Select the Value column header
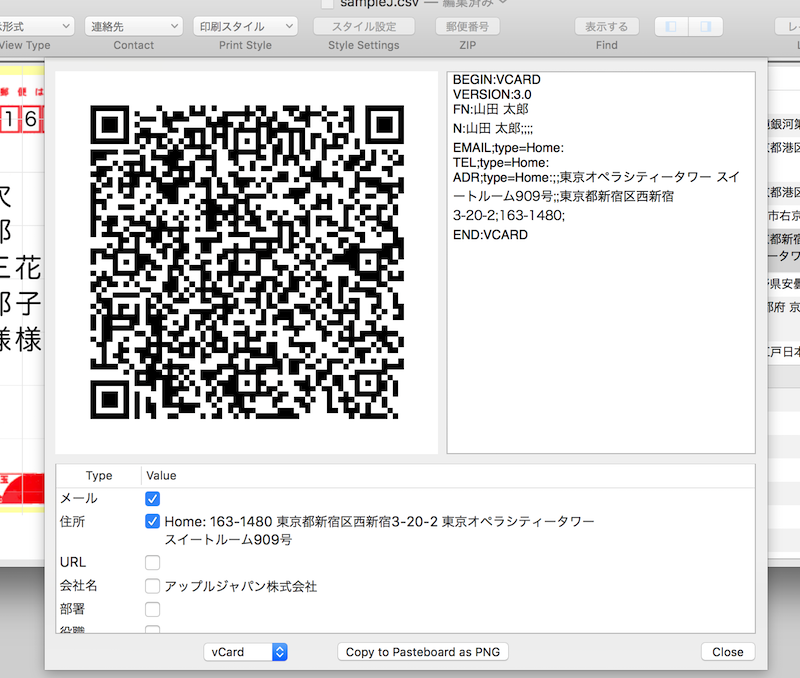Image resolution: width=800 pixels, height=678 pixels. click(161, 475)
